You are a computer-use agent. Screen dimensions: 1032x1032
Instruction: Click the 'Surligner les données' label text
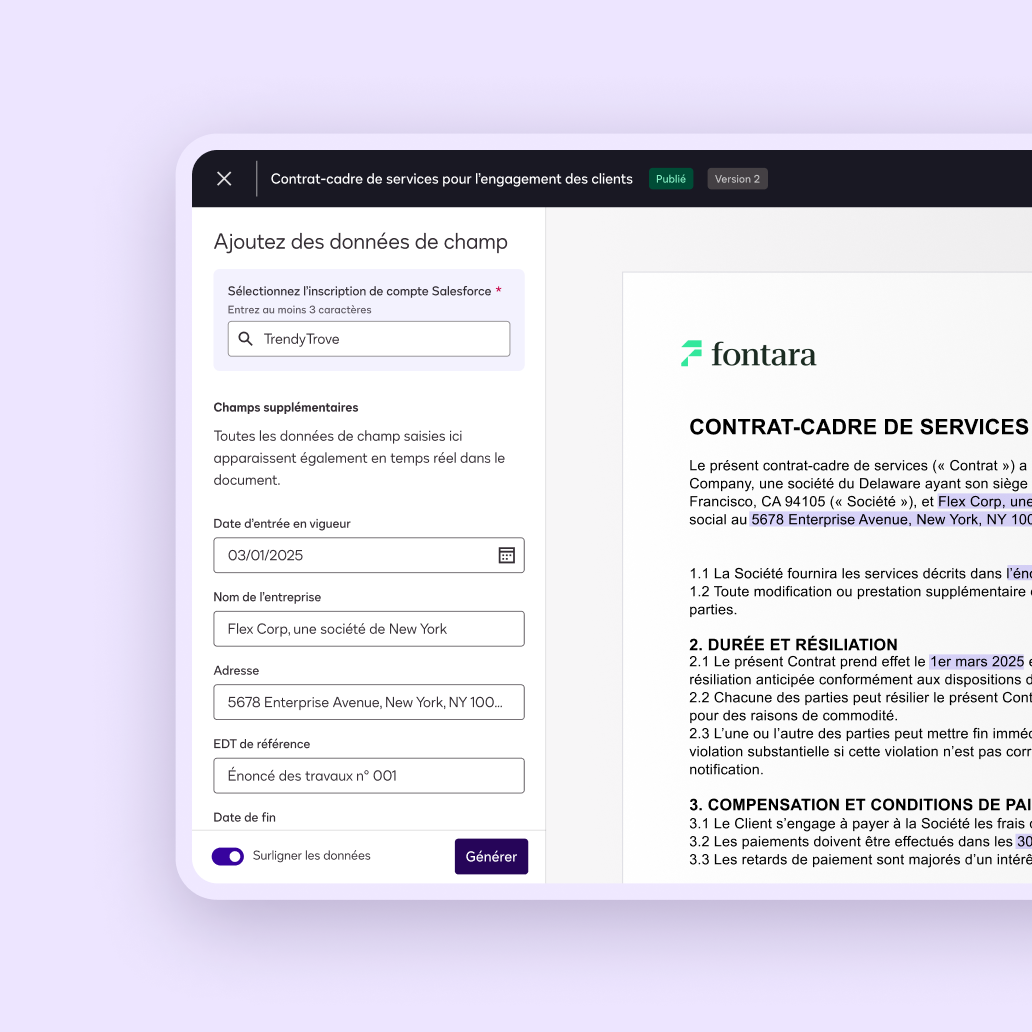[x=311, y=856]
